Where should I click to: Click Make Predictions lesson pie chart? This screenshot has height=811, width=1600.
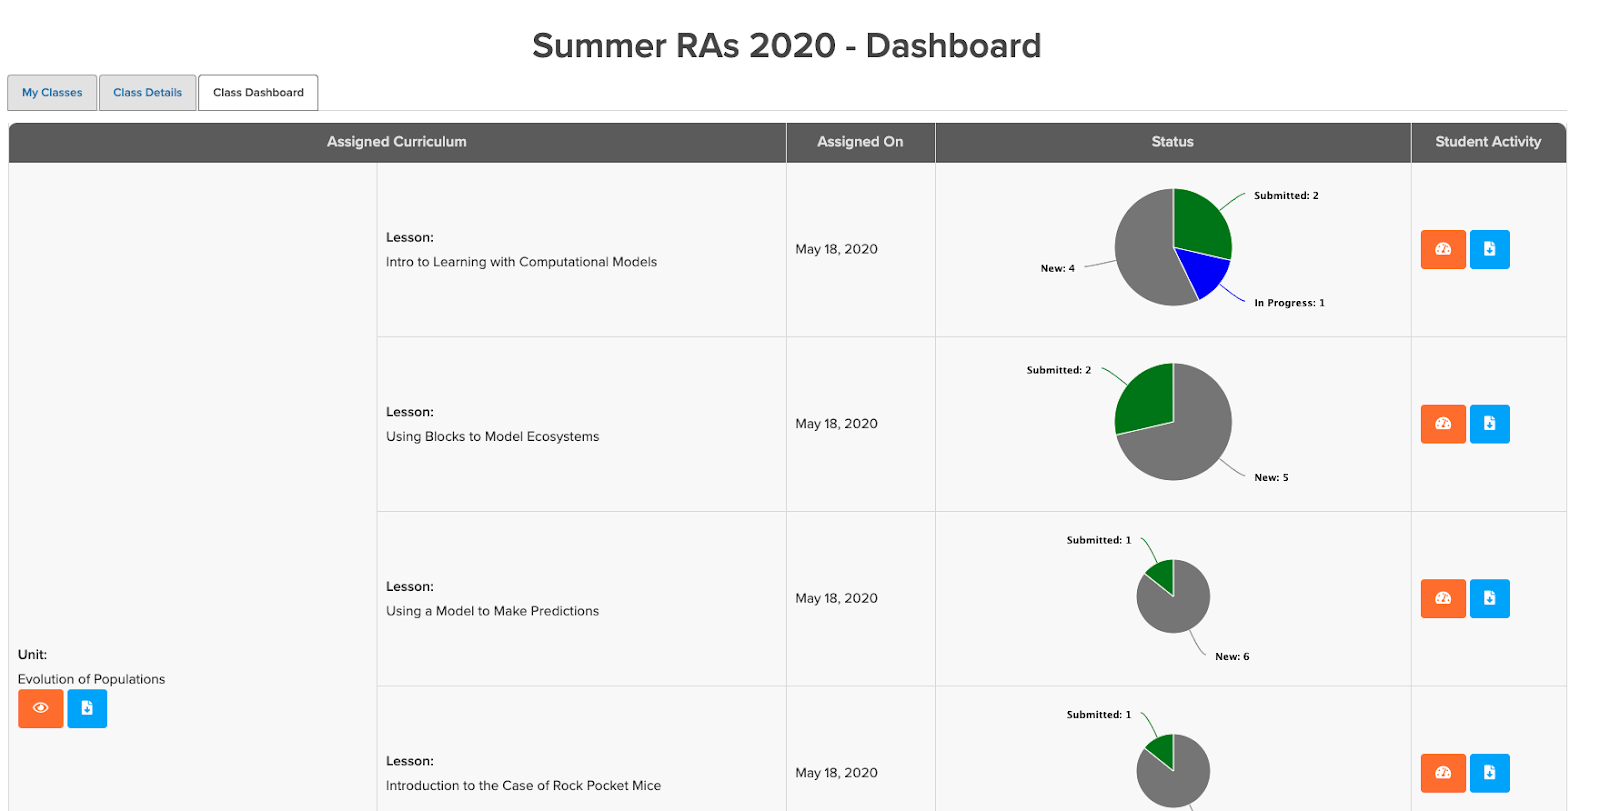tap(1173, 597)
